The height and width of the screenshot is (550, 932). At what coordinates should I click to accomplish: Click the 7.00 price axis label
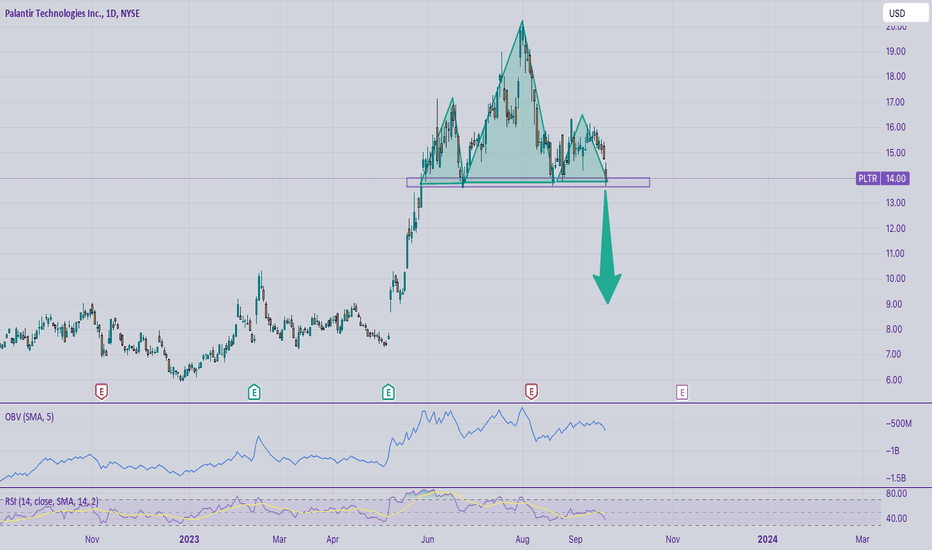tap(894, 354)
